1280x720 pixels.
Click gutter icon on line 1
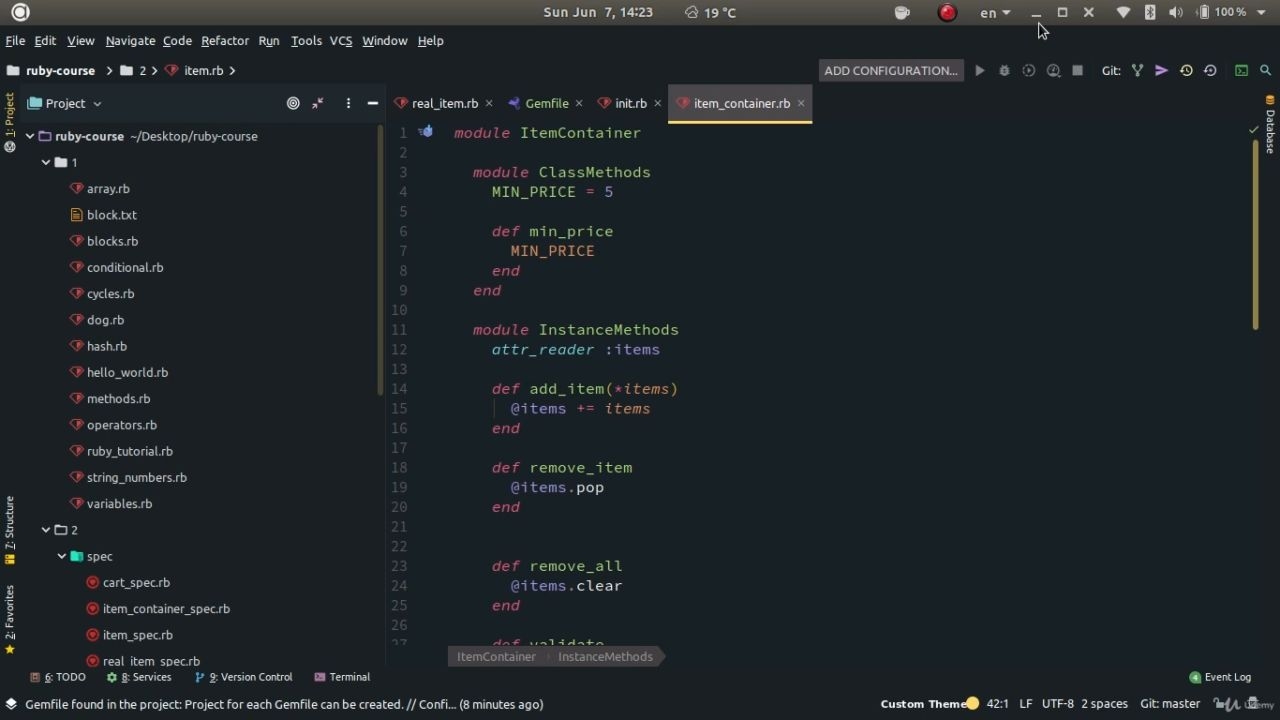click(x=426, y=132)
